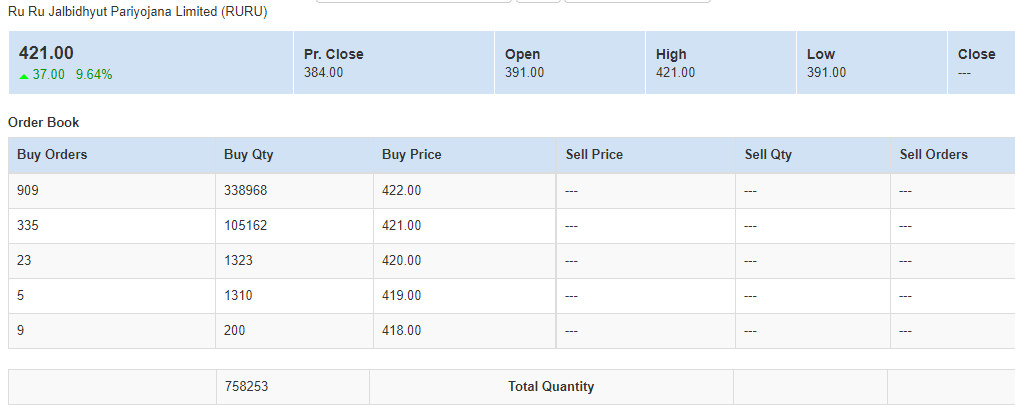
Task: Click the Total Quantity label
Action: click(x=550, y=387)
